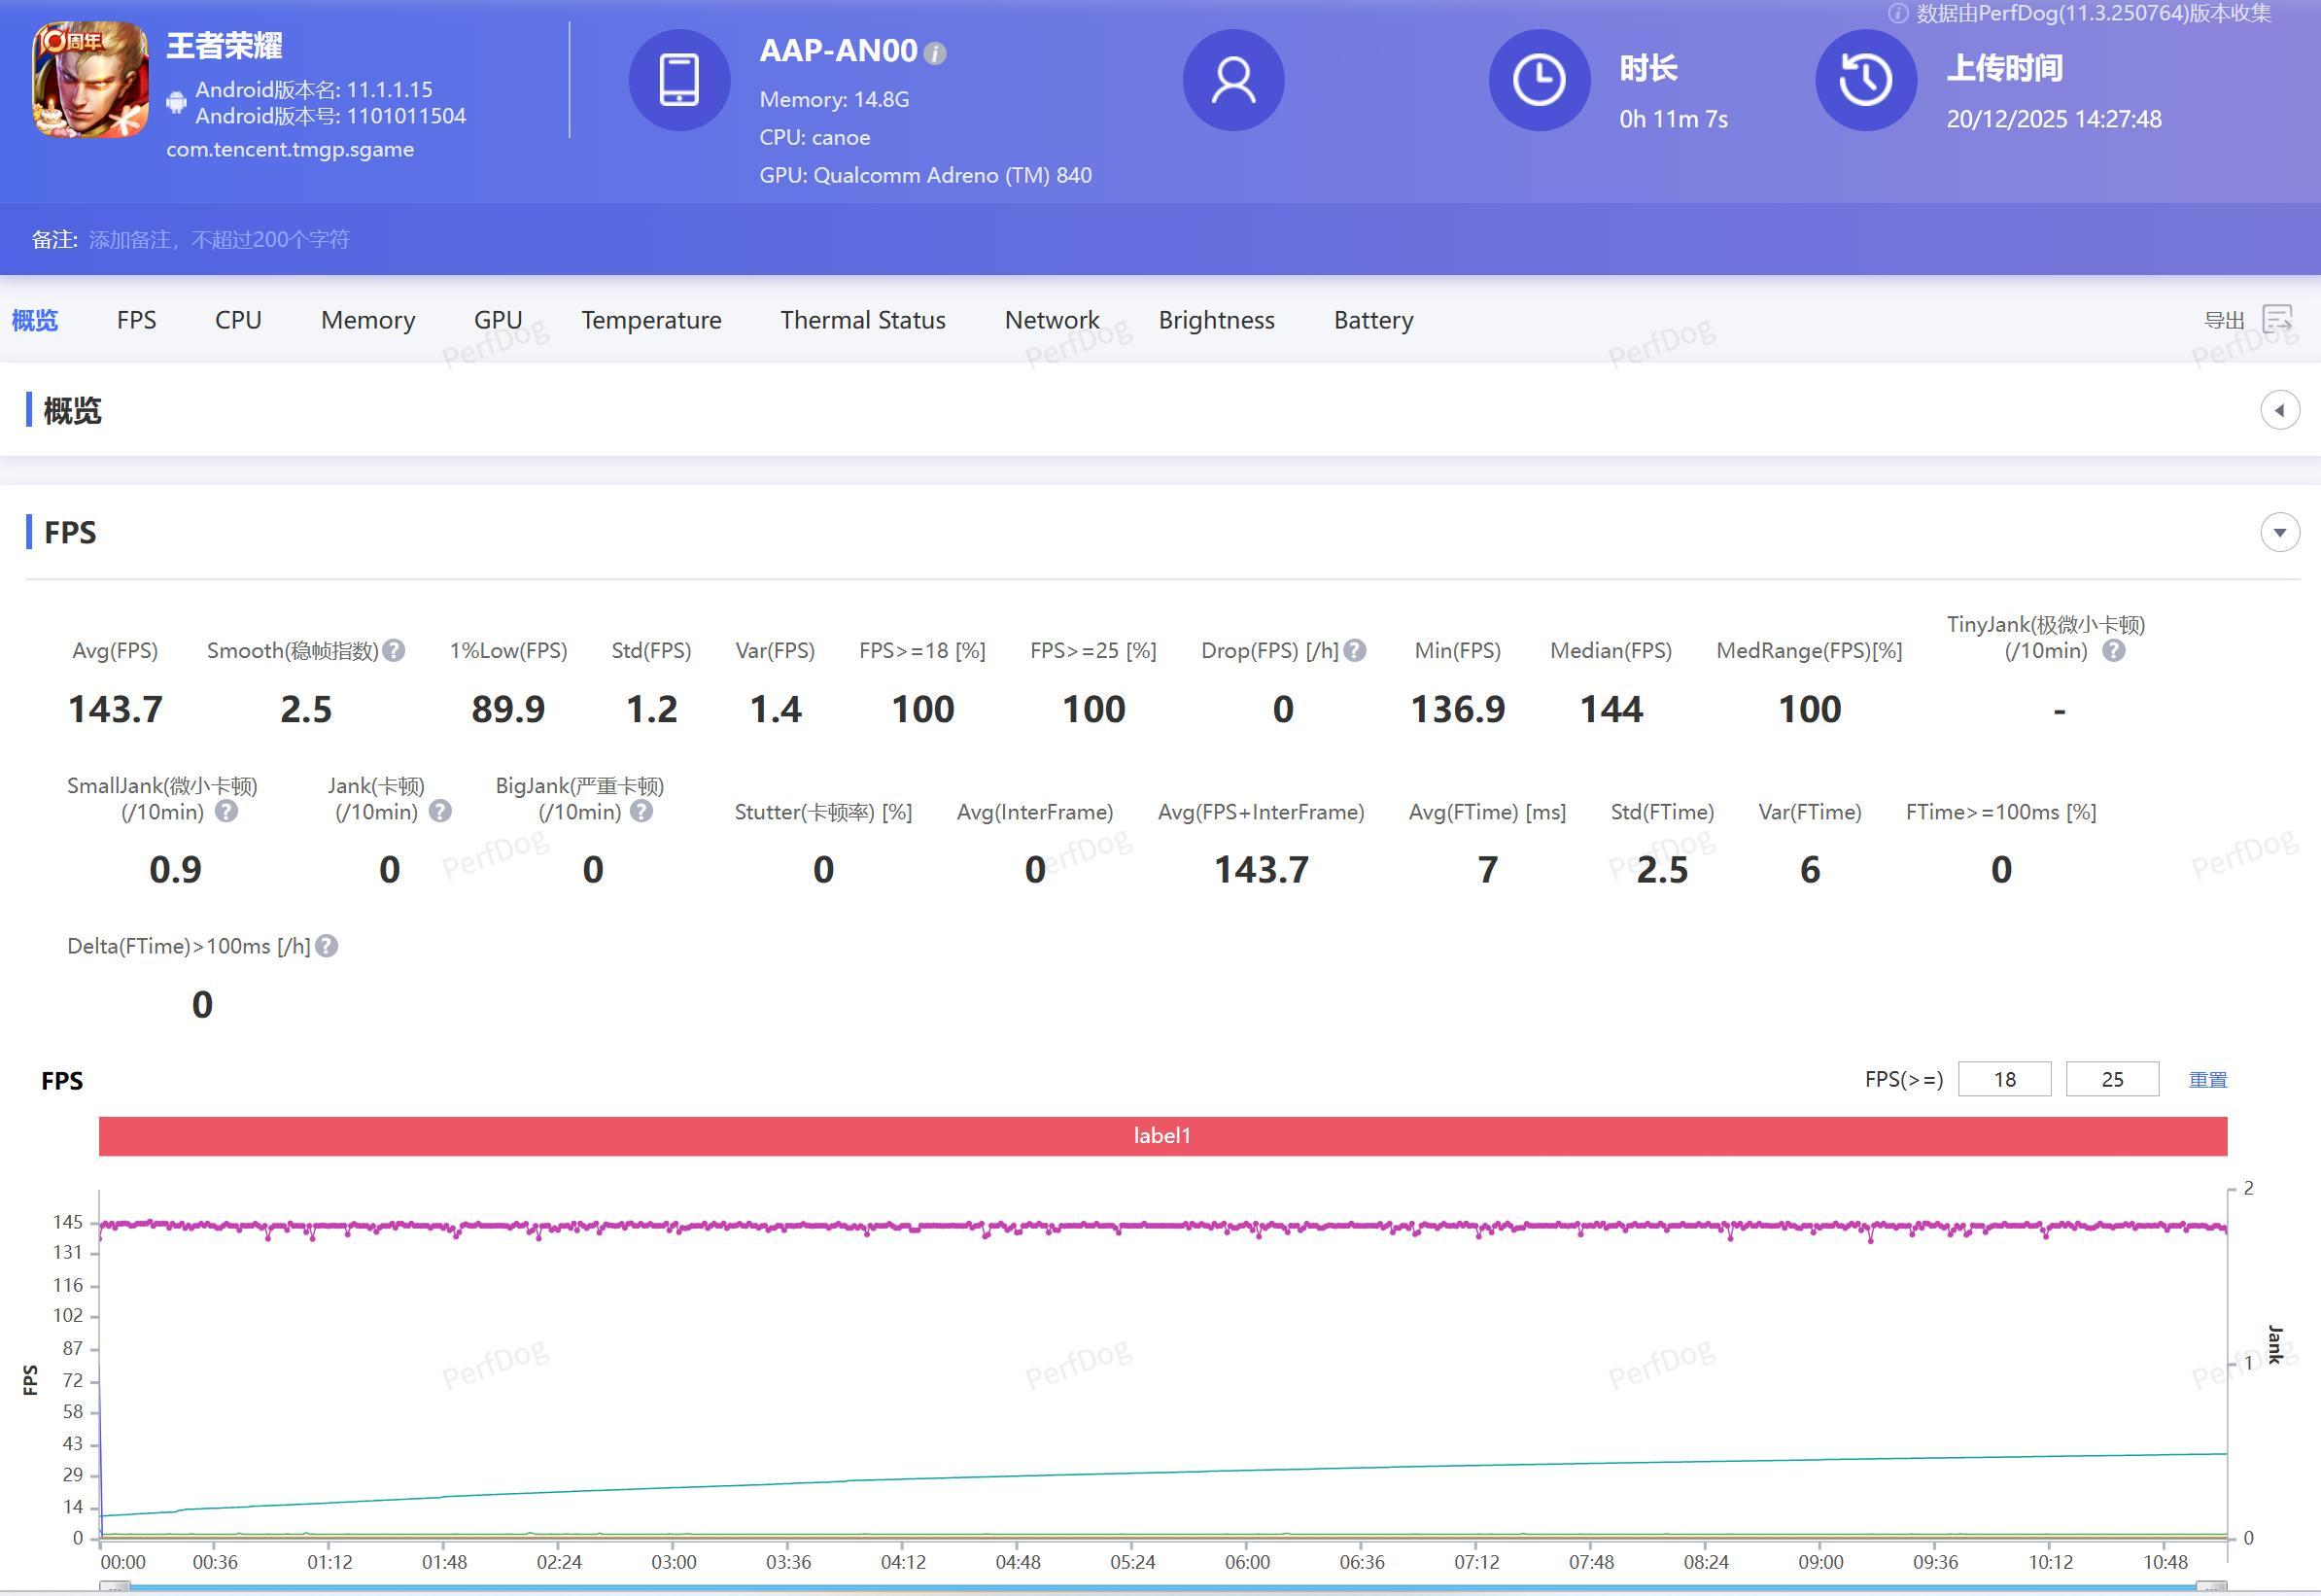Click the help icon next to Jank(卡顿)
Screen dimensions: 2321x1596
click(x=440, y=812)
